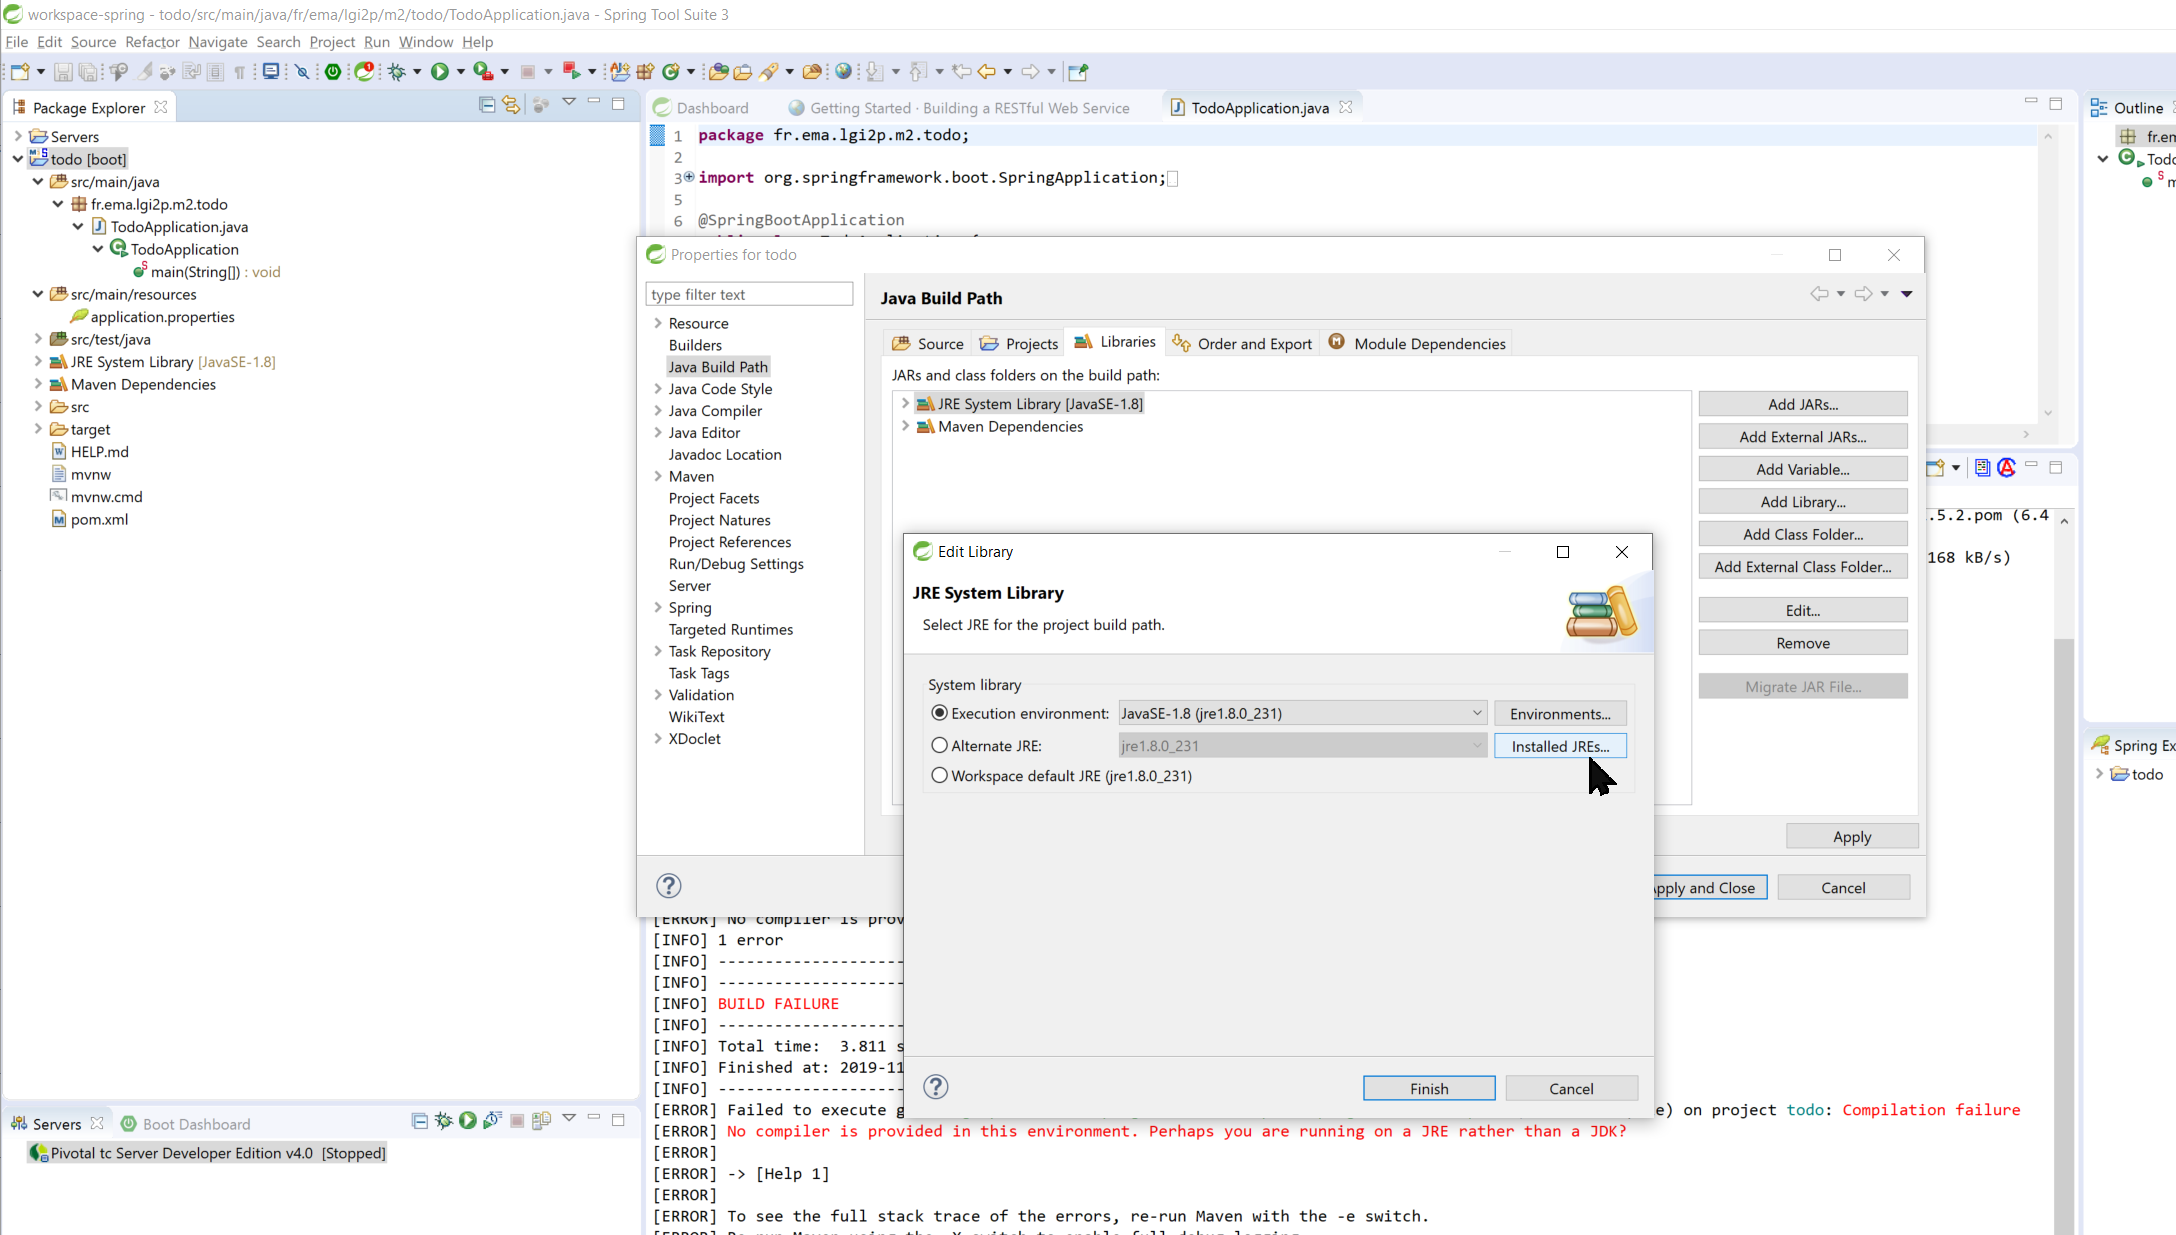
Task: Expand the Java Compiler properties category
Action: [658, 410]
